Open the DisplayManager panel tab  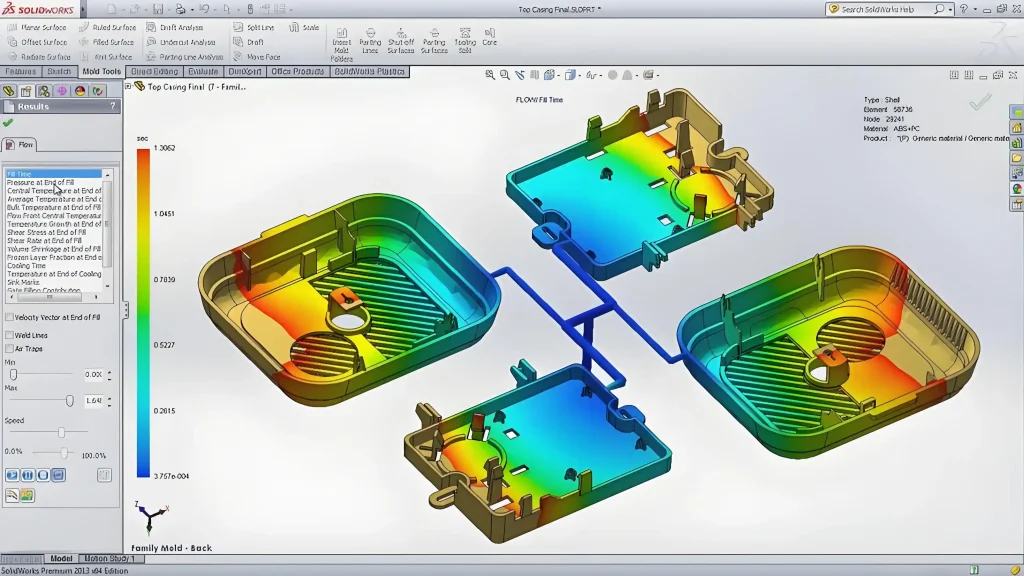80,91
